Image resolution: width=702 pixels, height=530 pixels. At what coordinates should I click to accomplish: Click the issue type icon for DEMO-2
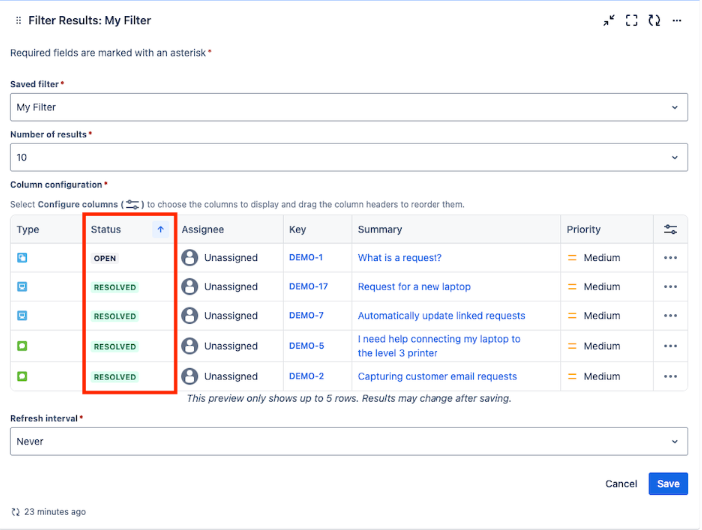[x=22, y=376]
